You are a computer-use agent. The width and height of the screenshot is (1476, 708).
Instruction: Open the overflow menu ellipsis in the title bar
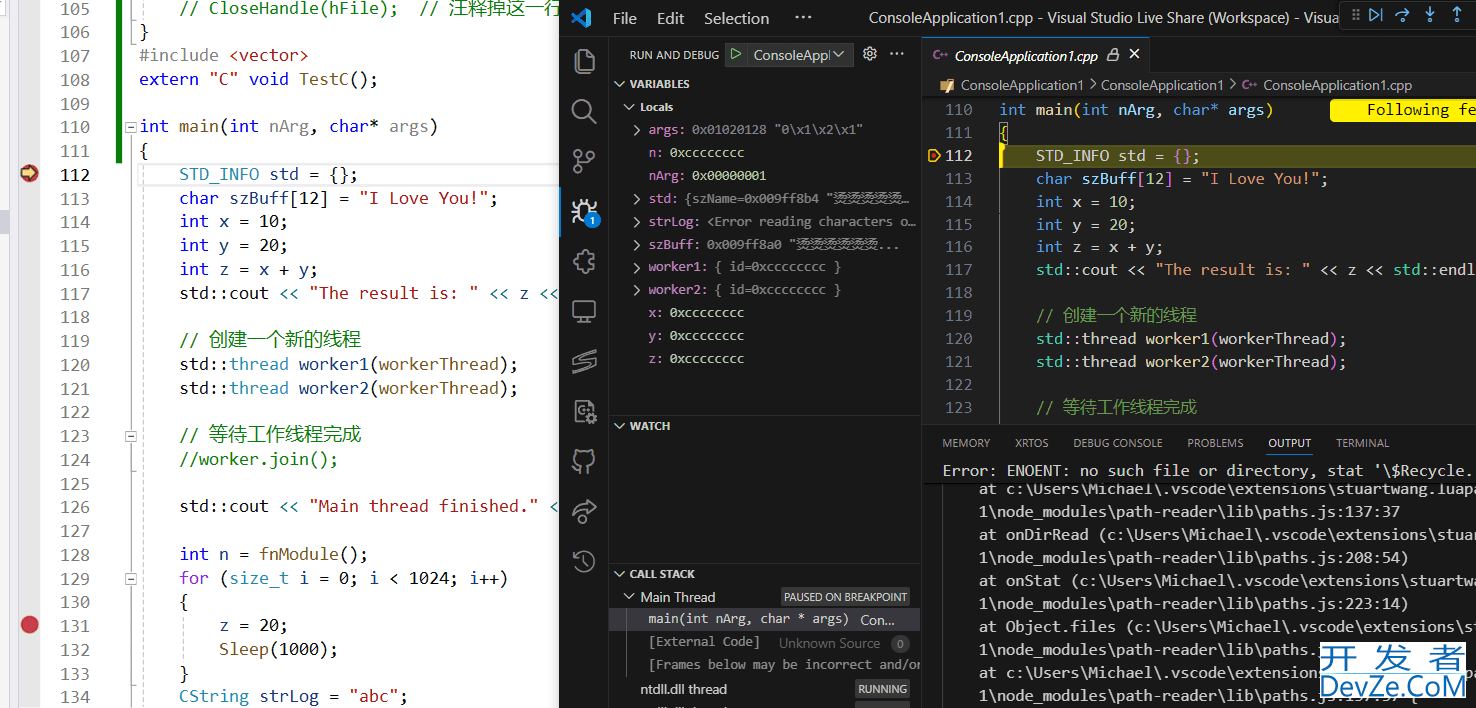click(x=803, y=18)
